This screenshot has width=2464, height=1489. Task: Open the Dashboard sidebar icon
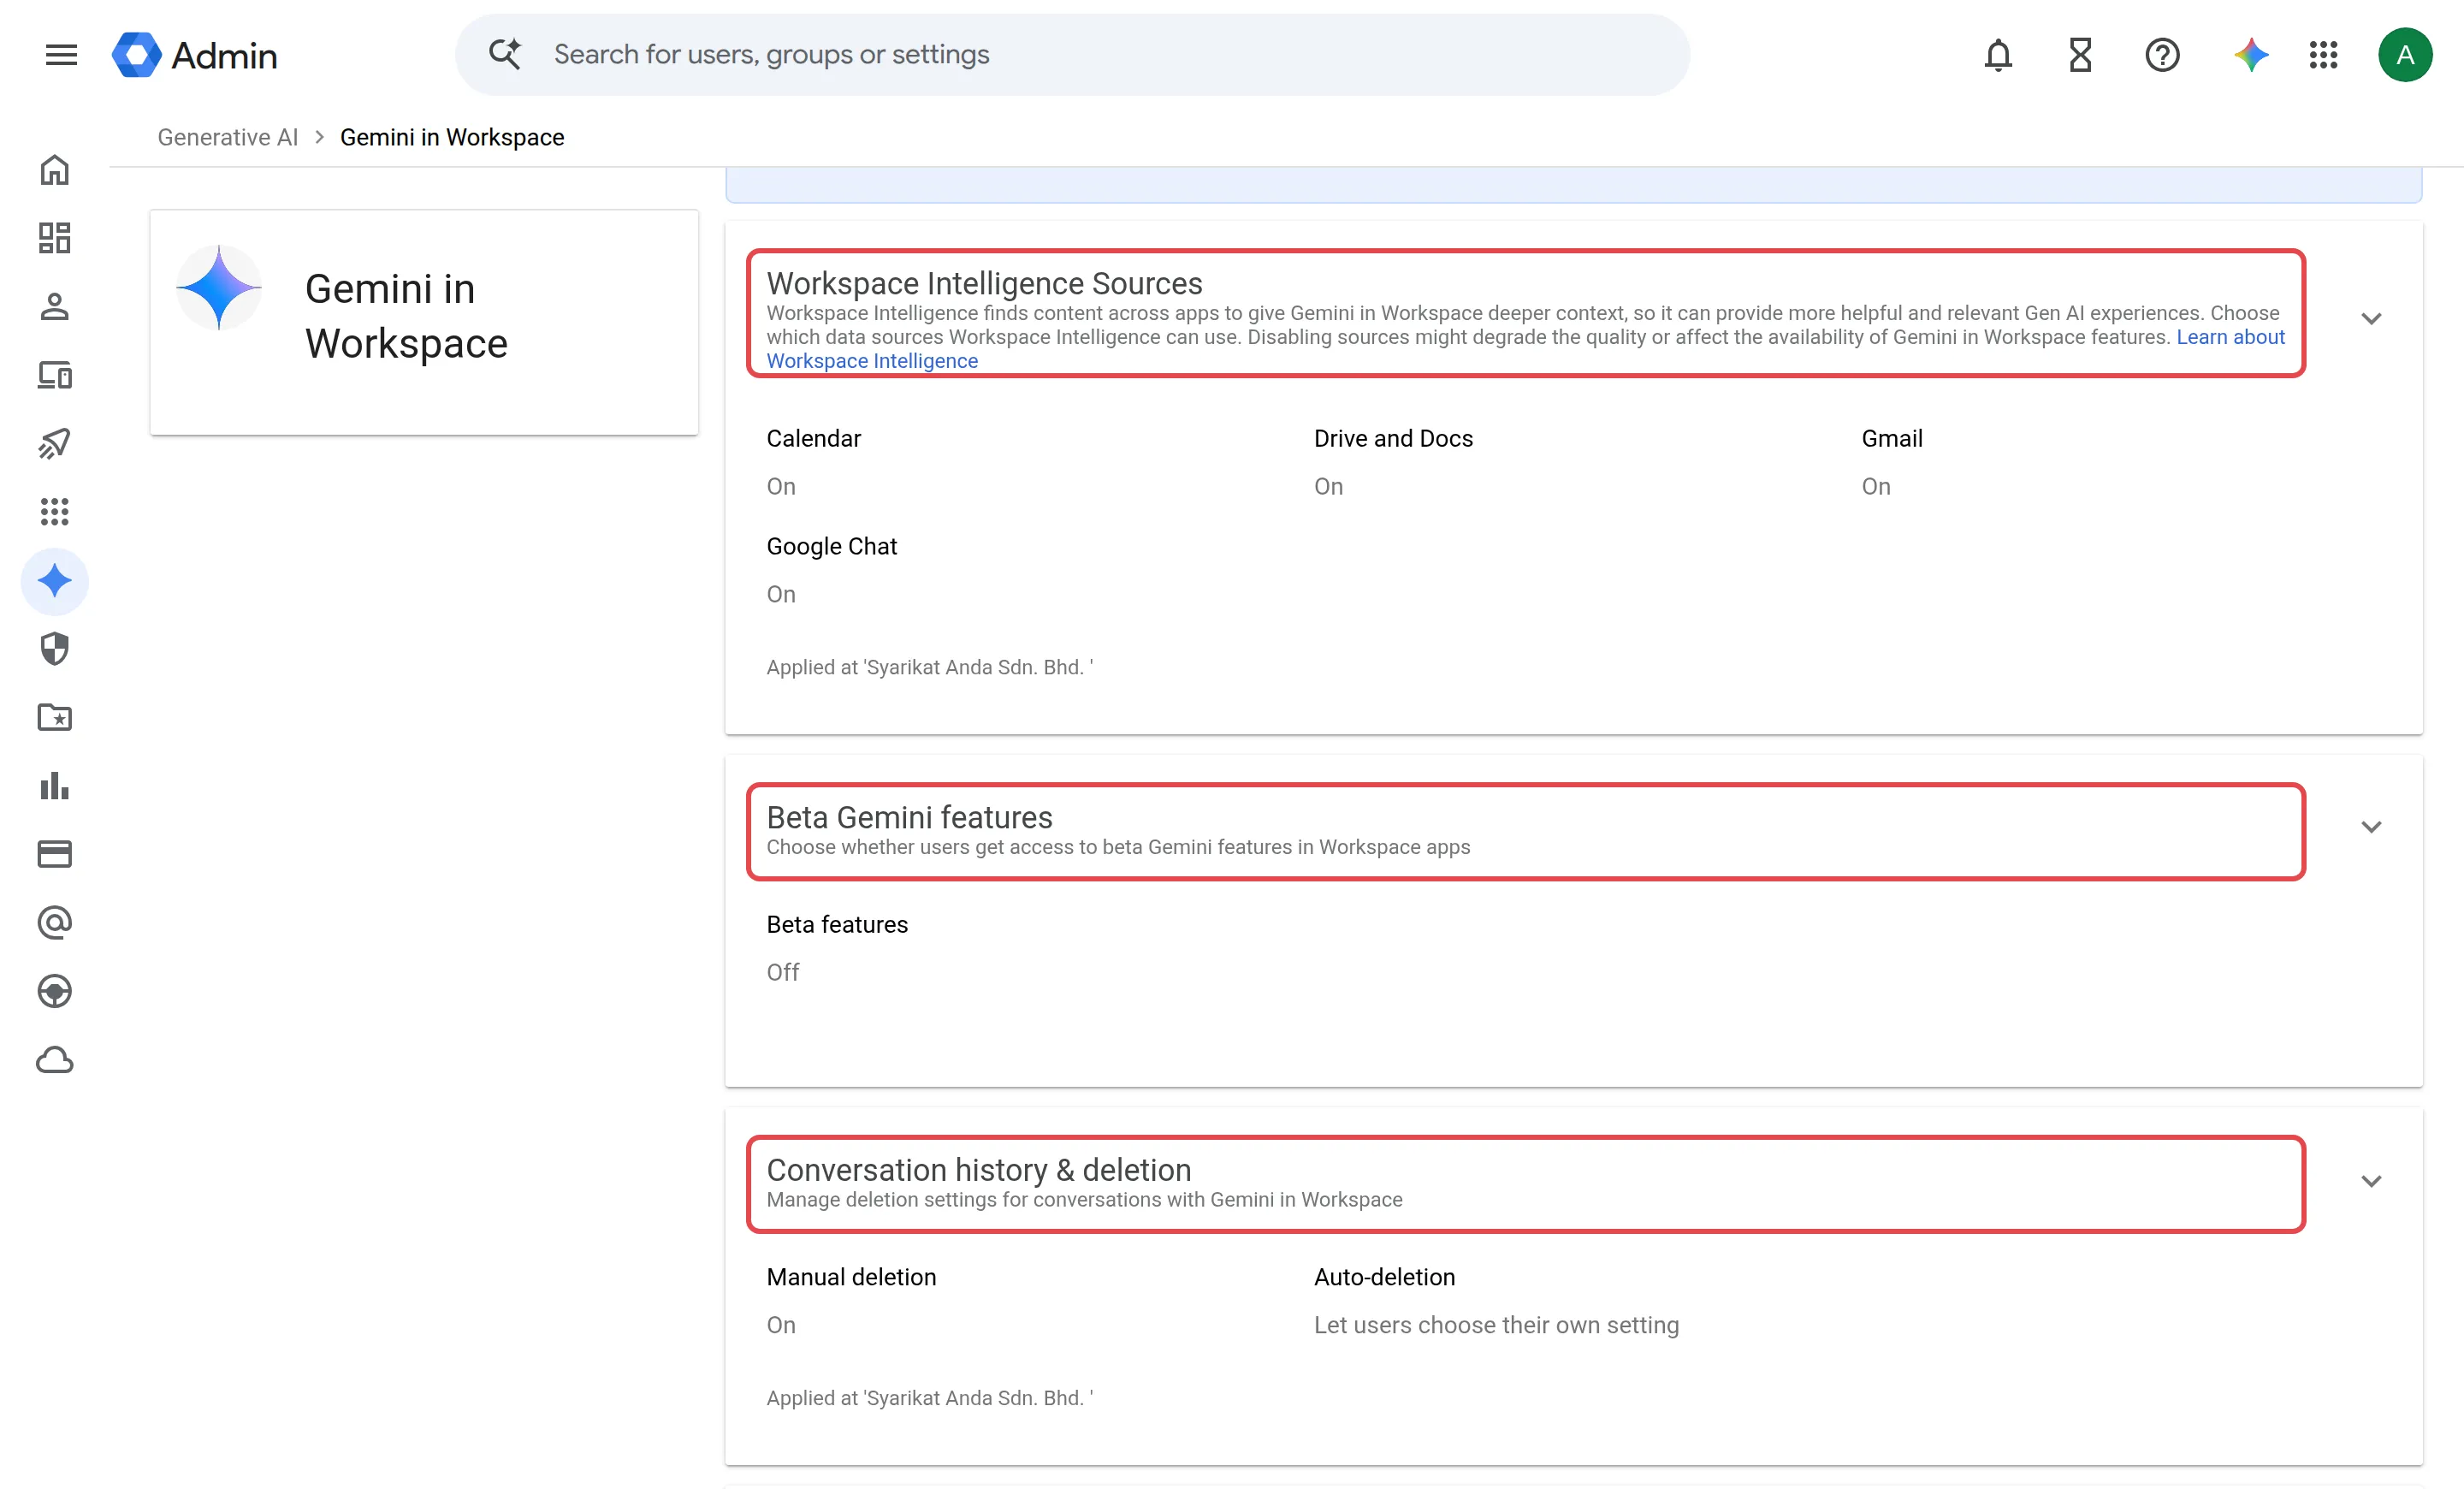[x=54, y=238]
